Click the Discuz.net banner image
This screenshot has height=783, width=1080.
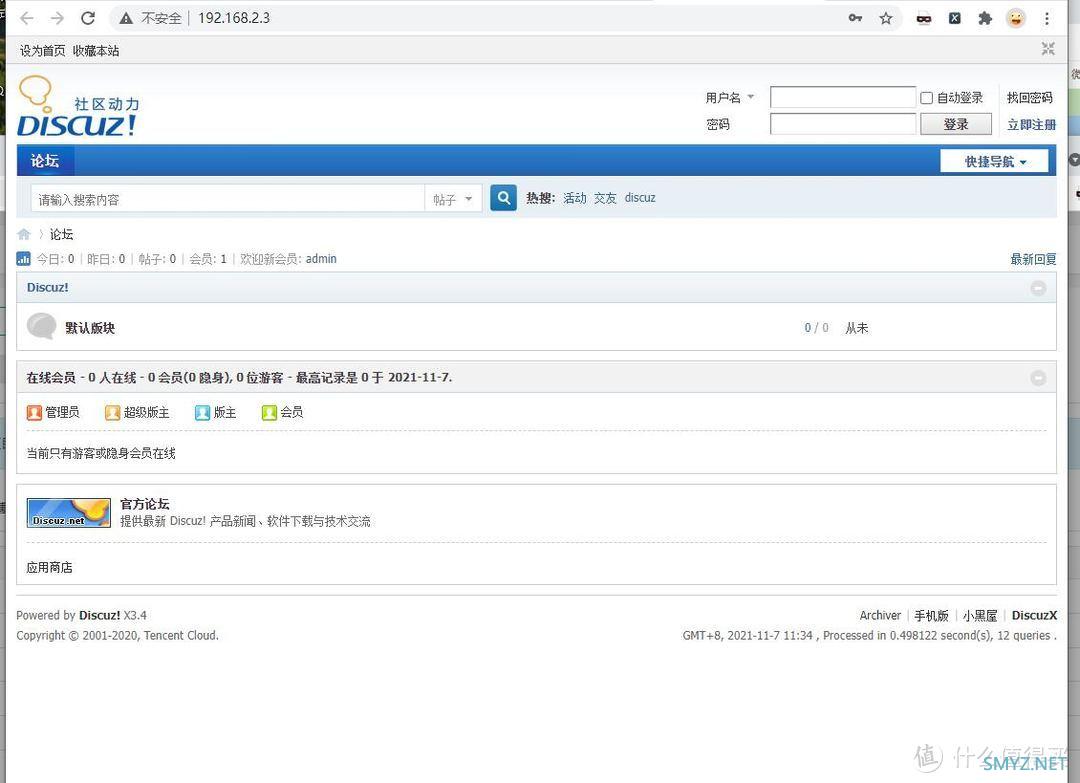(x=68, y=513)
